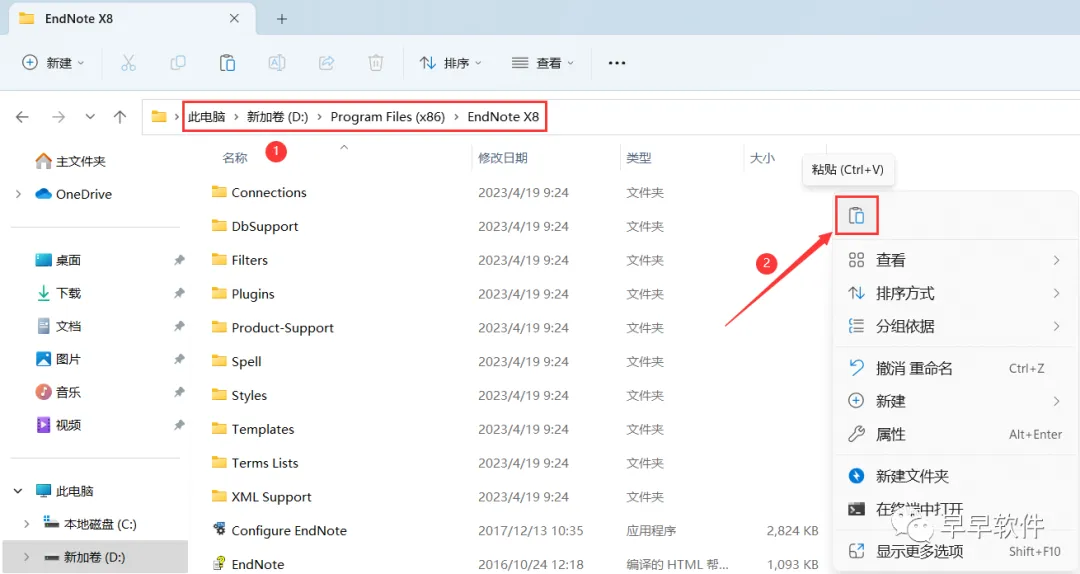Sort by 类型 column header
Screen dimensions: 1080x574
[638, 158]
